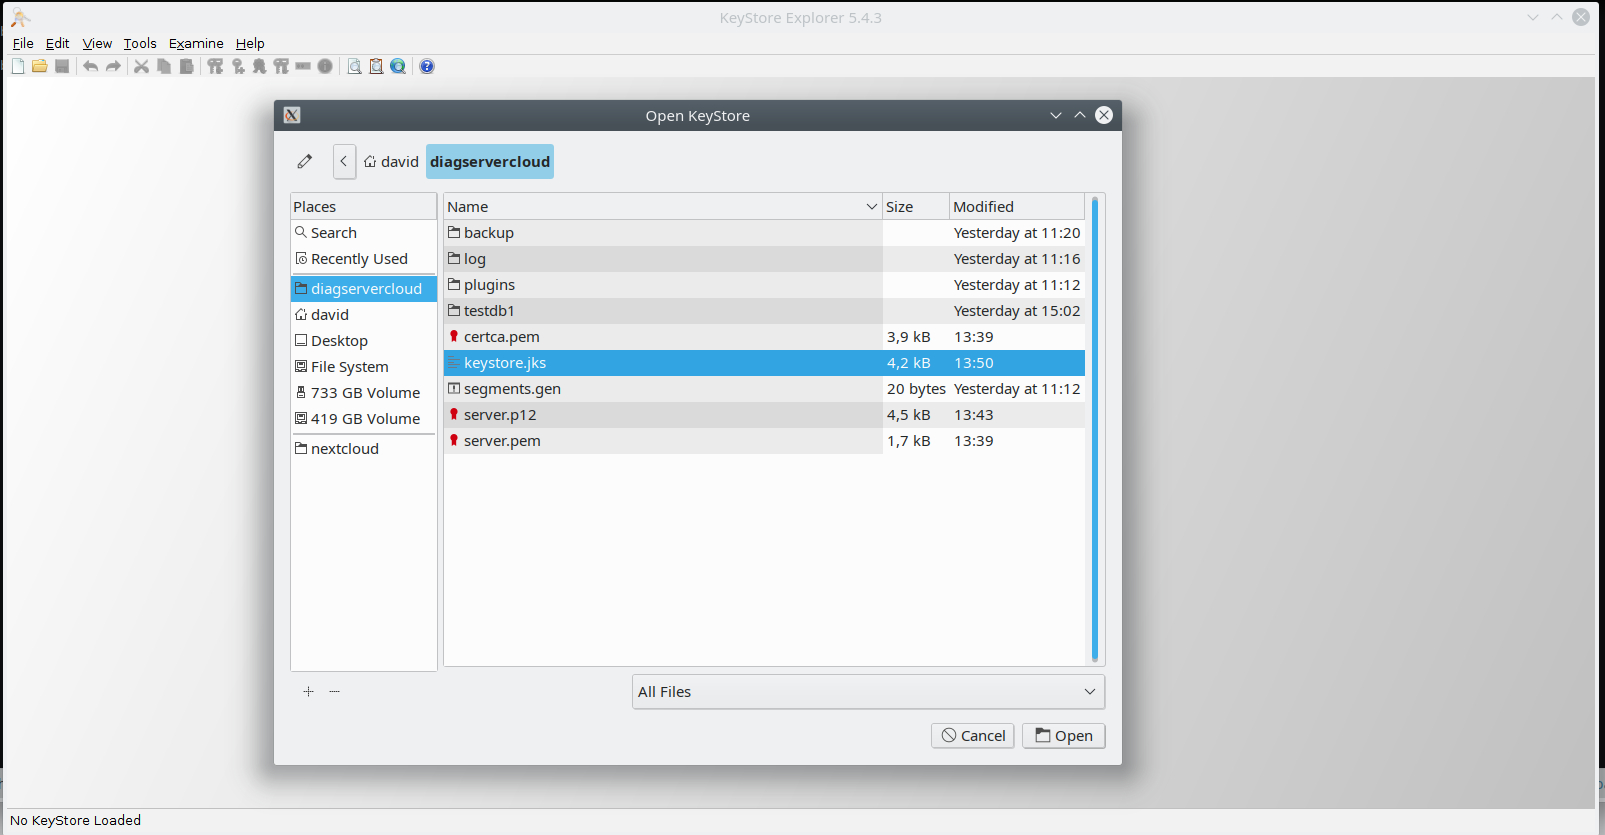Click the blue Help question mark icon

point(427,66)
